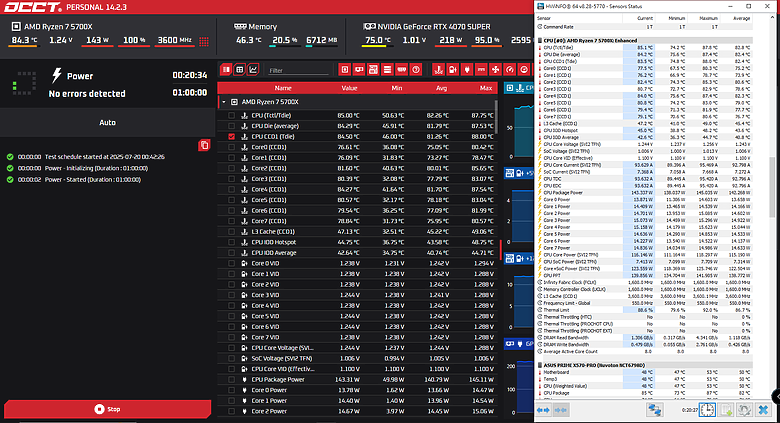Toggle the temperature sensor filter icon
This screenshot has width=780, height=423.
(x=438, y=70)
